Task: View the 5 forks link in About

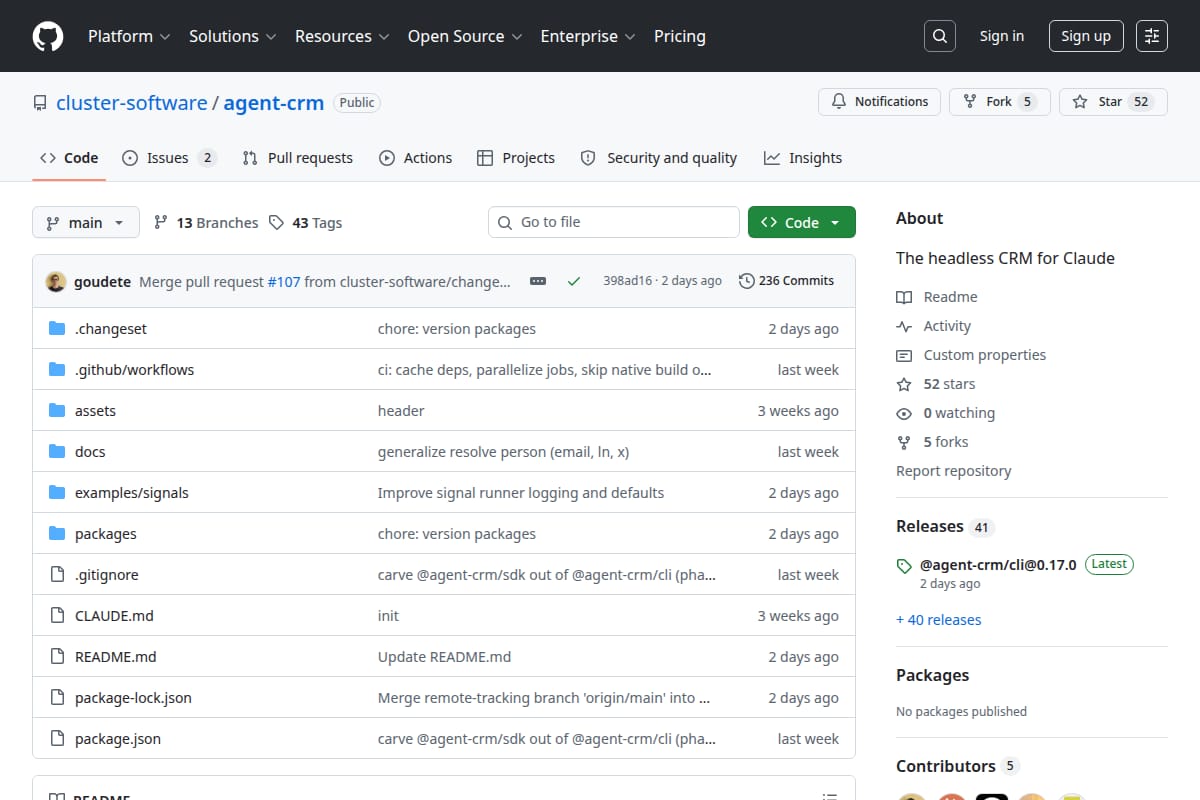Action: point(932,442)
